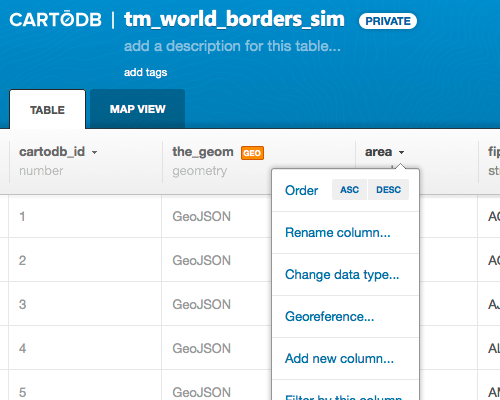This screenshot has height=400, width=500.
Task: Click the area column name
Action: pyautogui.click(x=378, y=152)
